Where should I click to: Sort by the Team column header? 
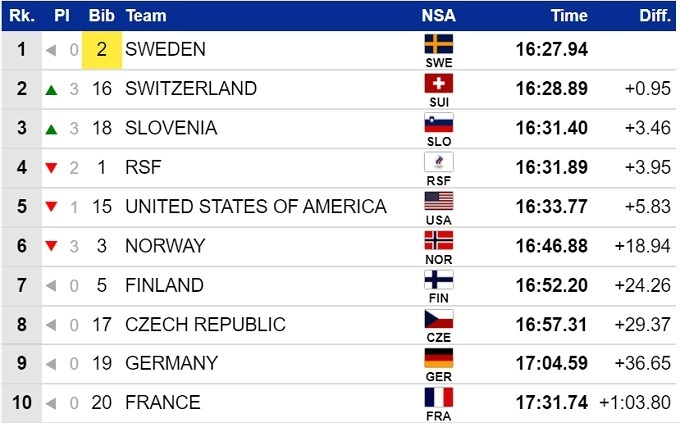[x=146, y=16]
